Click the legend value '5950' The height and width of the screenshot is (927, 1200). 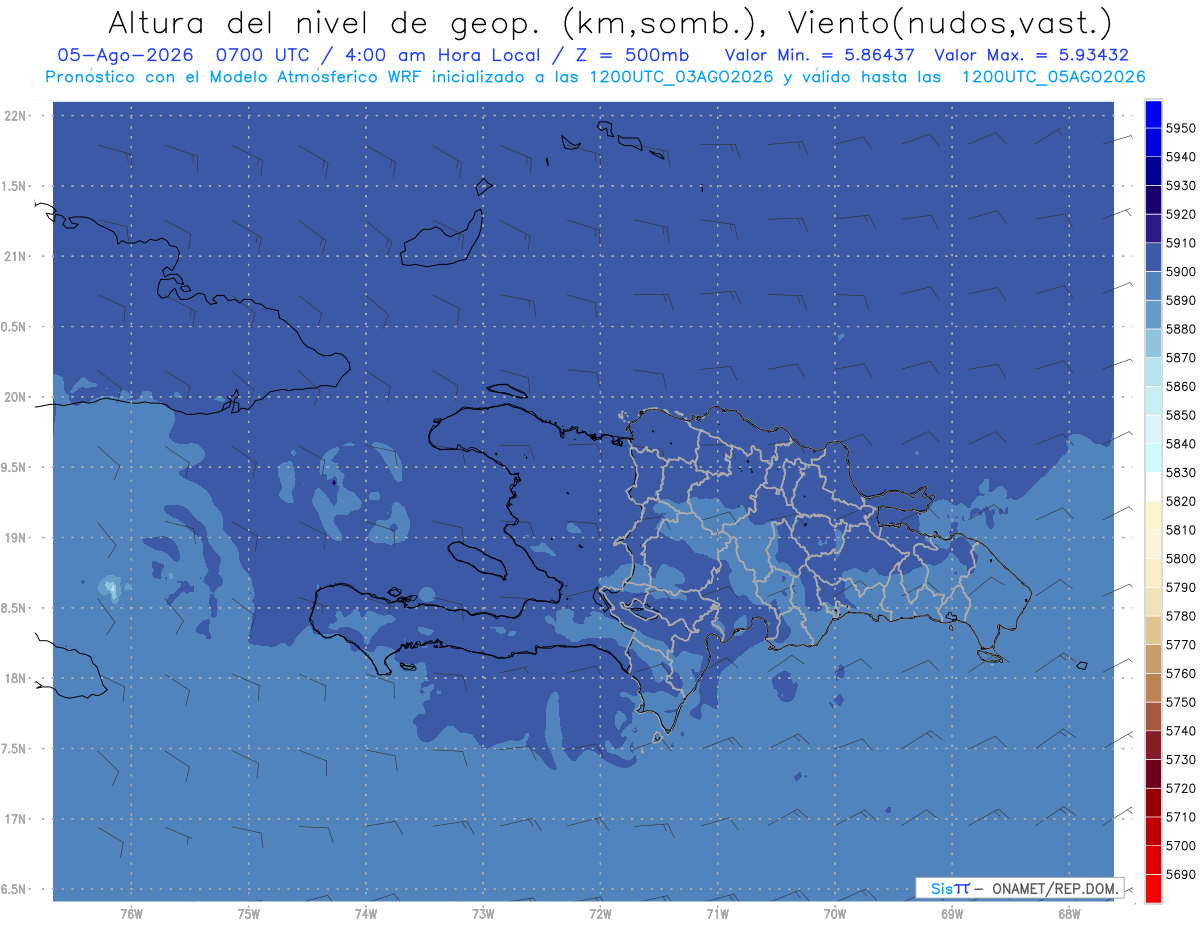(x=1180, y=128)
